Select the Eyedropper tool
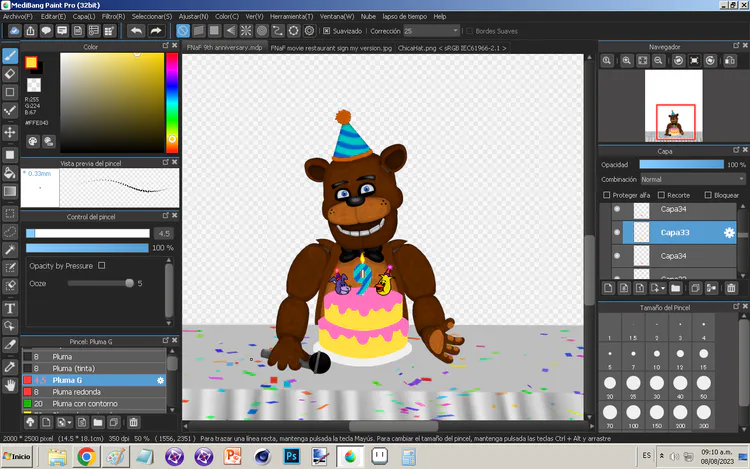 pos(10,367)
